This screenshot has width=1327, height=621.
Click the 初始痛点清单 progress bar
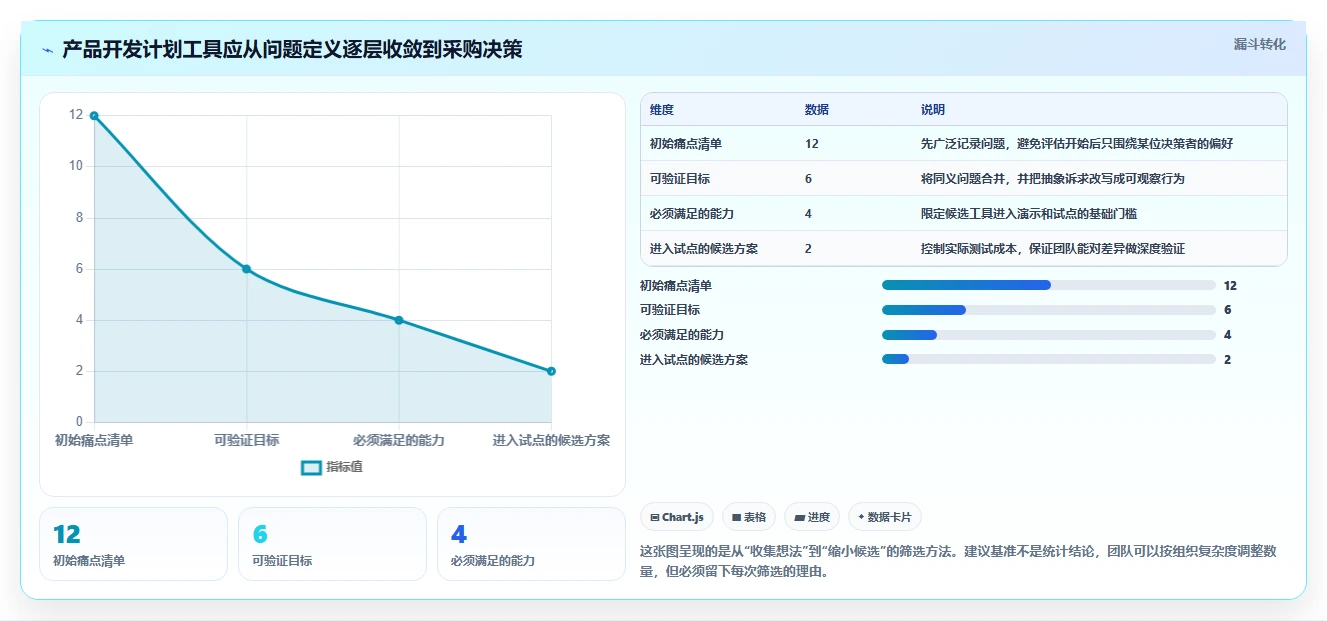[1049, 285]
